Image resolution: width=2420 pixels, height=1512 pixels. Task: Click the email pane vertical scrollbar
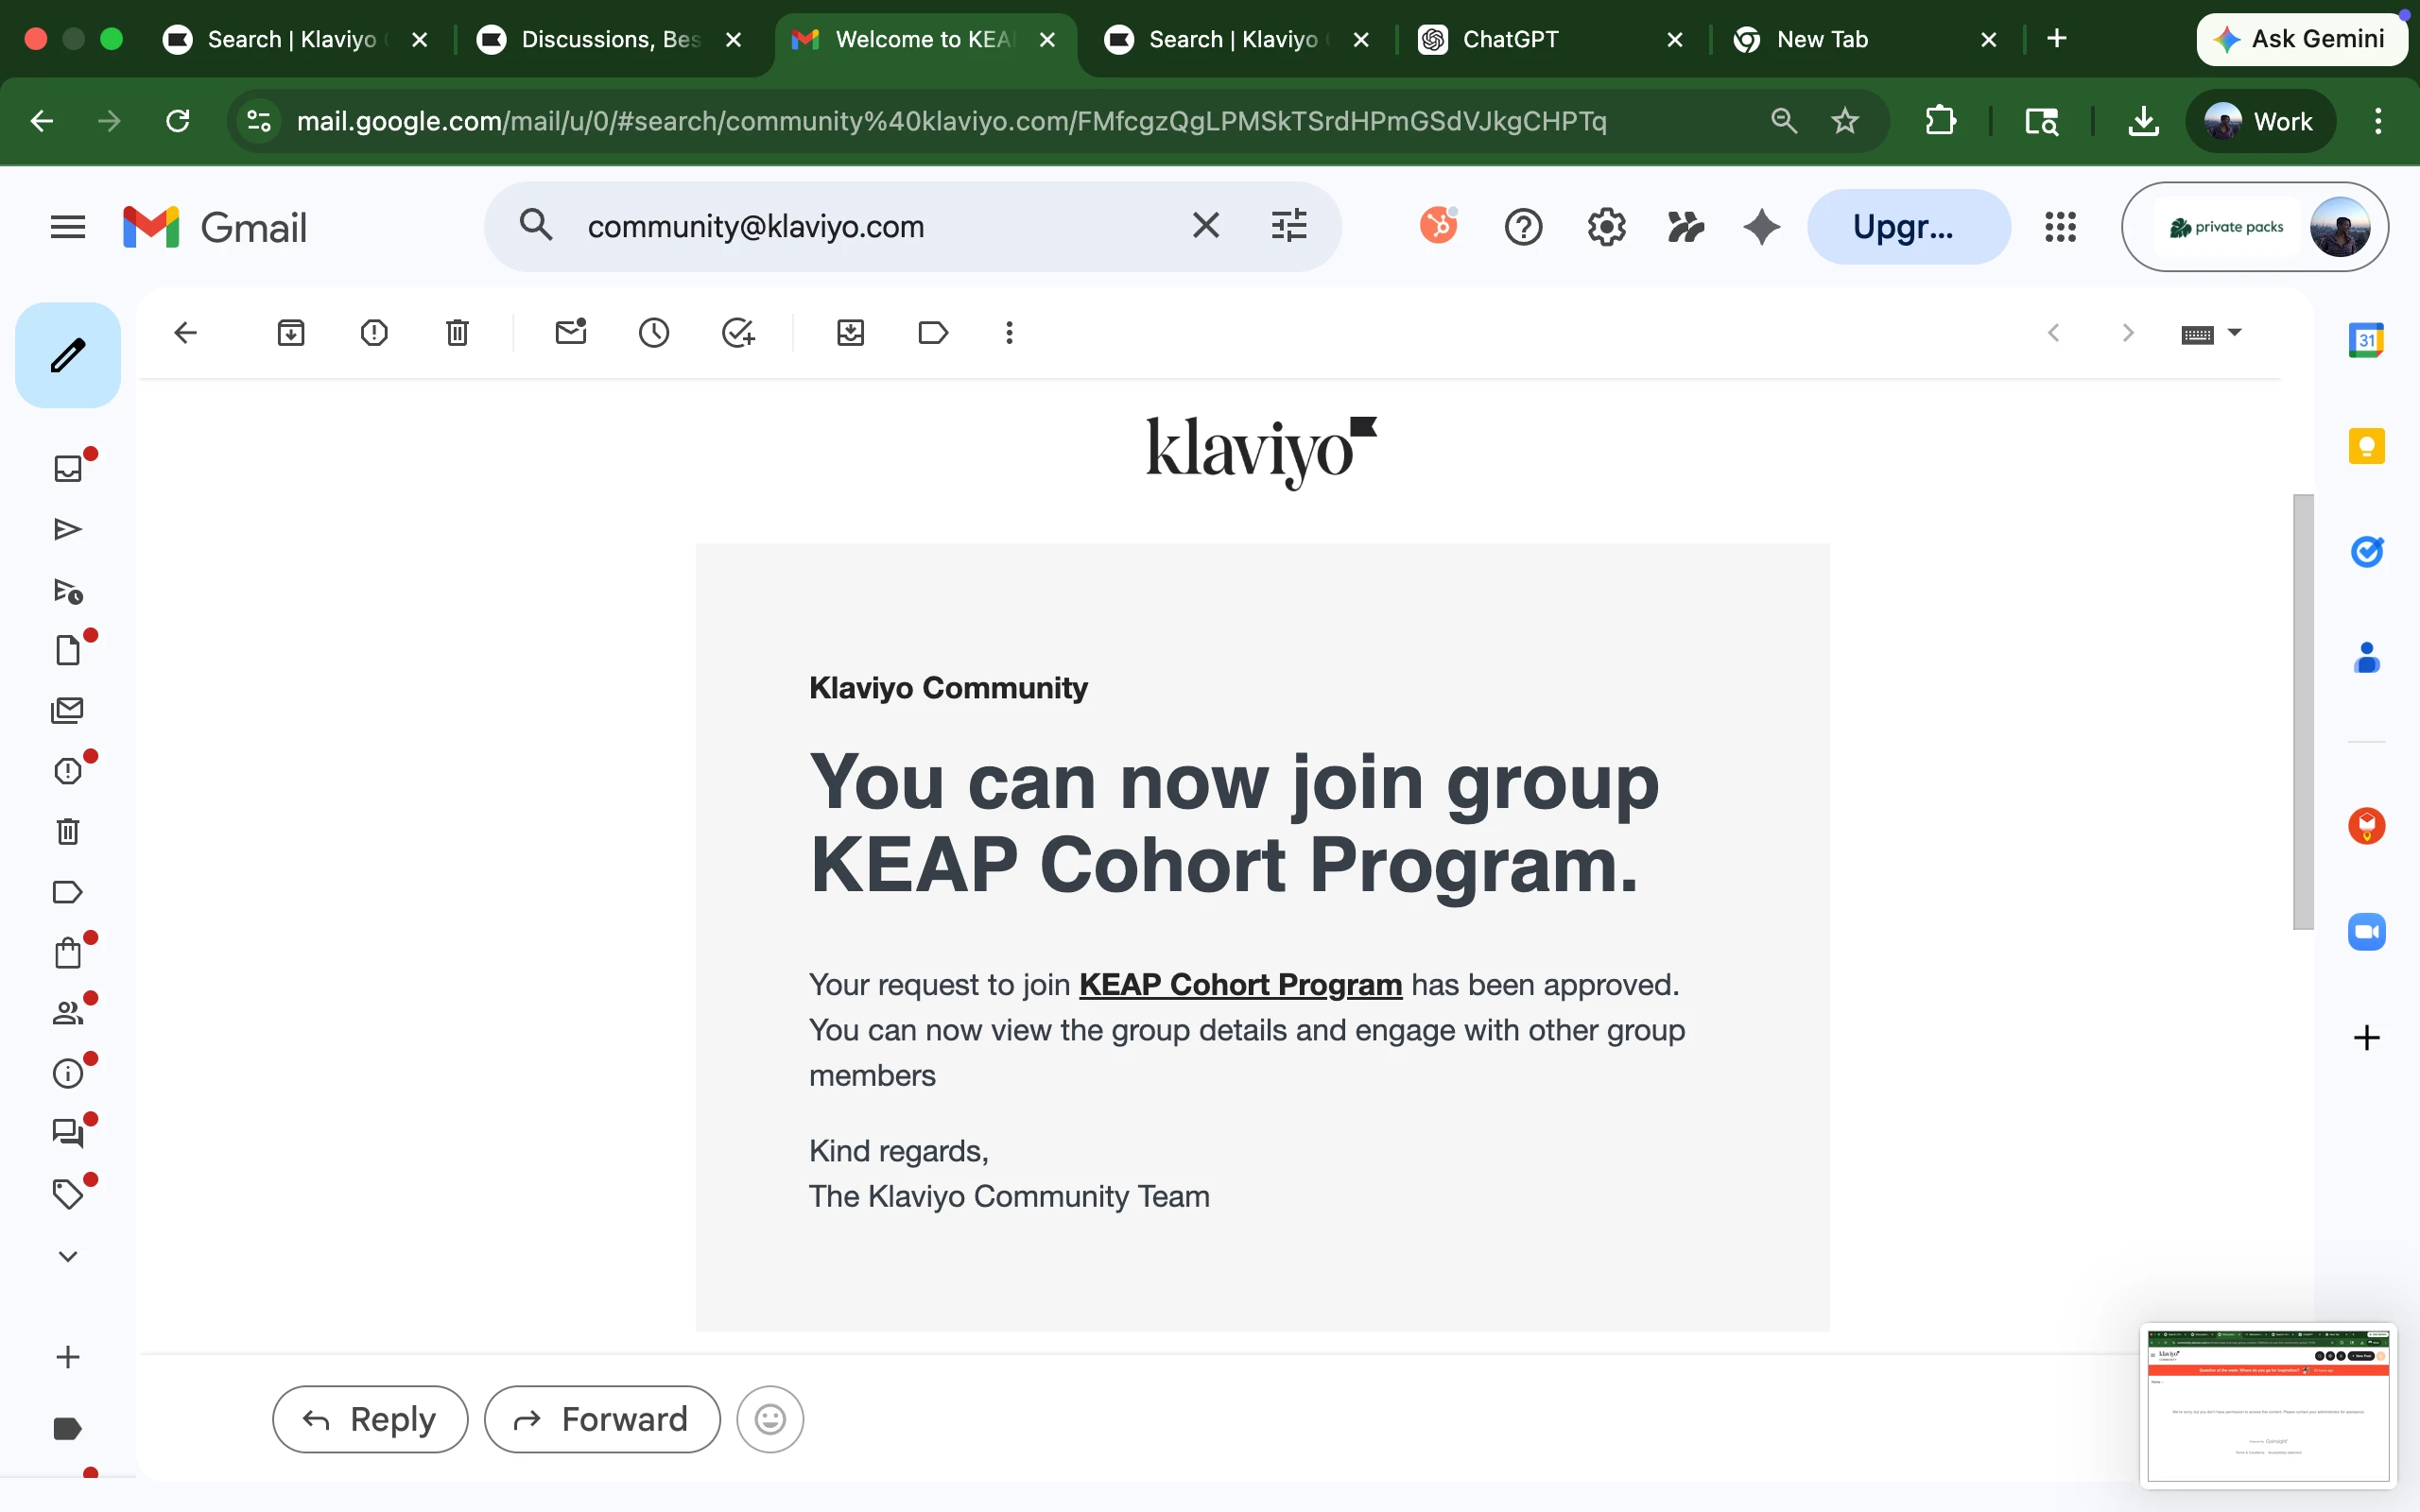tap(2303, 710)
